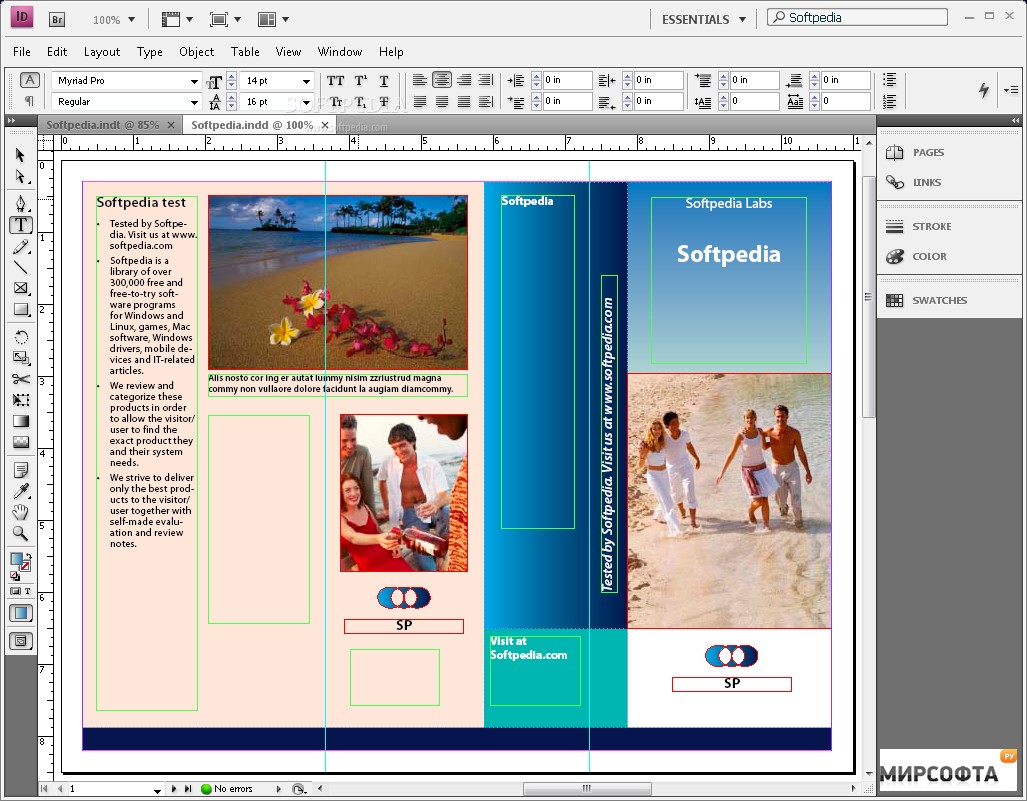The height and width of the screenshot is (801, 1027).
Task: Open the Layout menu
Action: (102, 52)
